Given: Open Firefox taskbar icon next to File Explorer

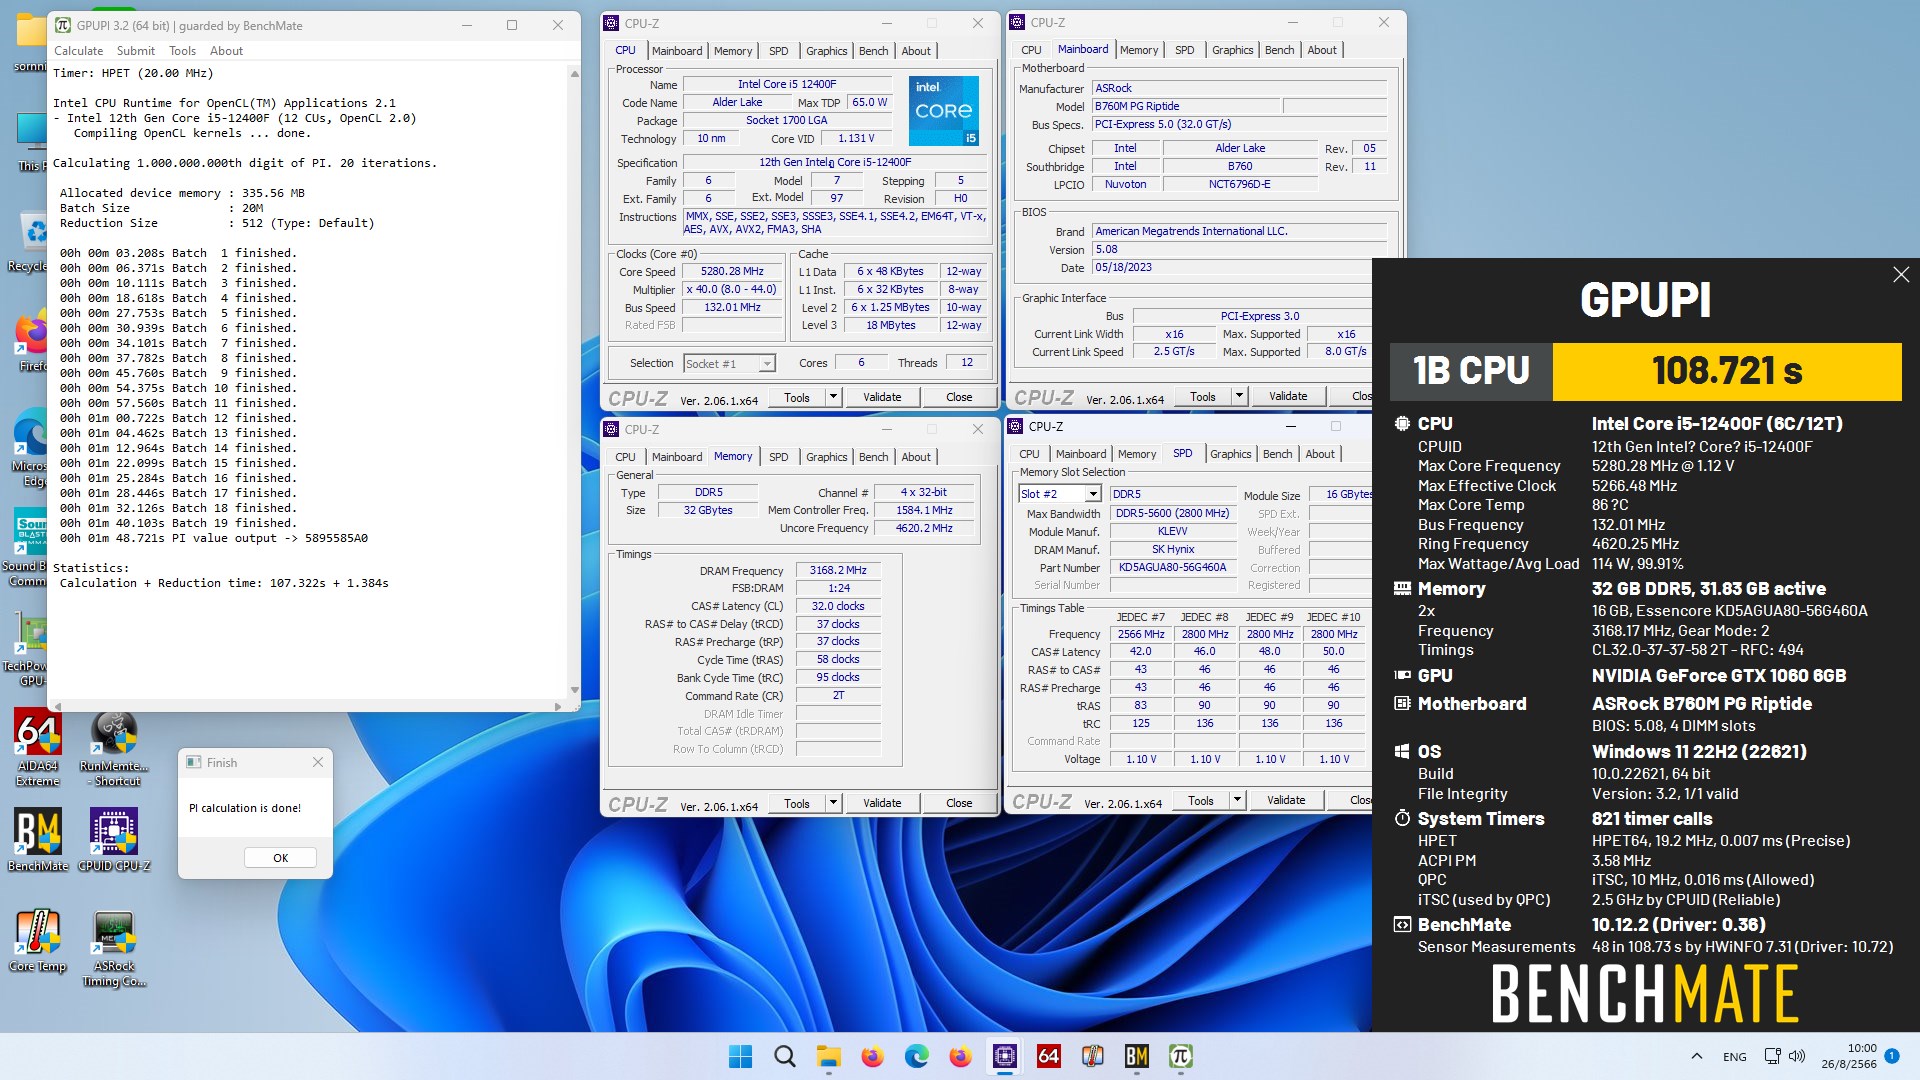Looking at the screenshot, I should 872,1056.
